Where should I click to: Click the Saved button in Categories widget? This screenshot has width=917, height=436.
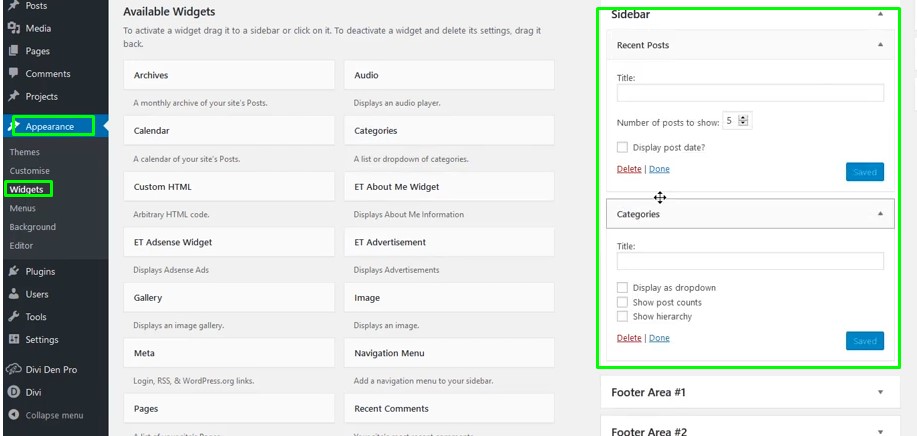864,341
